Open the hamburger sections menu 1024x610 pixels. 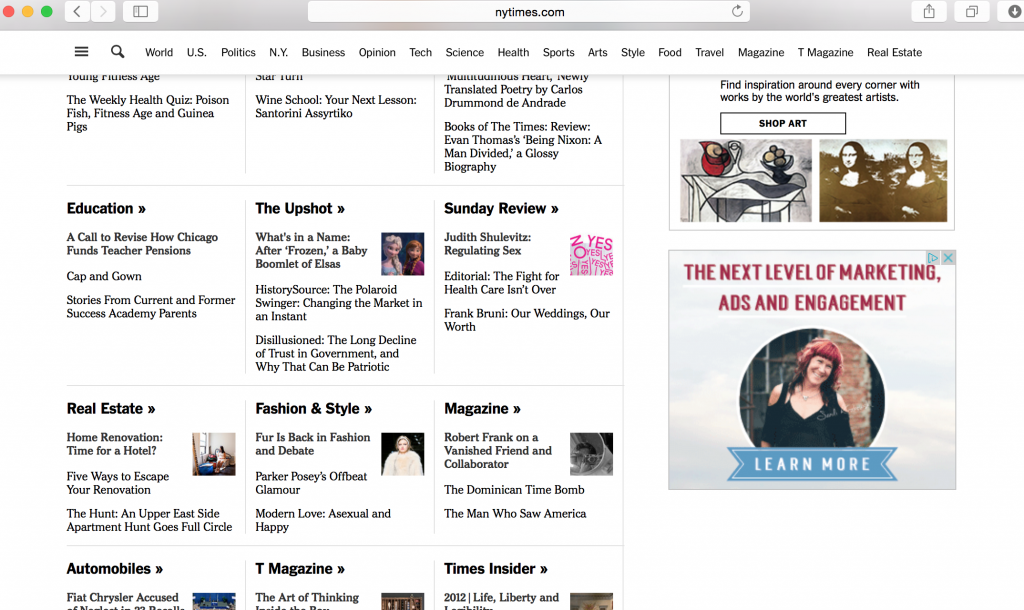coord(82,52)
